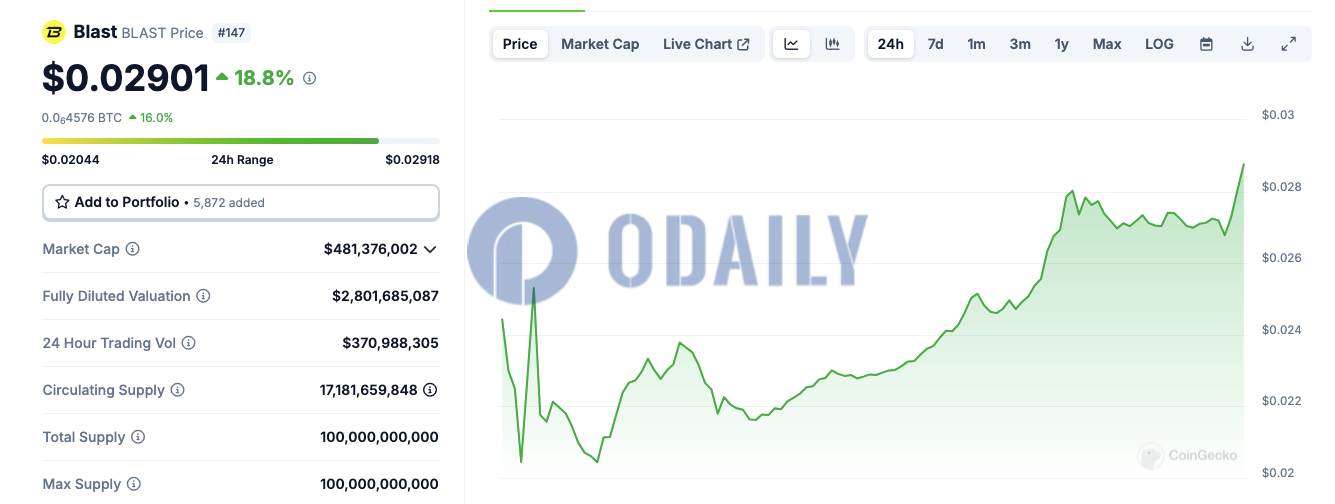The height and width of the screenshot is (504, 1335).
Task: Expand the Market Cap value chevron
Action: point(430,249)
